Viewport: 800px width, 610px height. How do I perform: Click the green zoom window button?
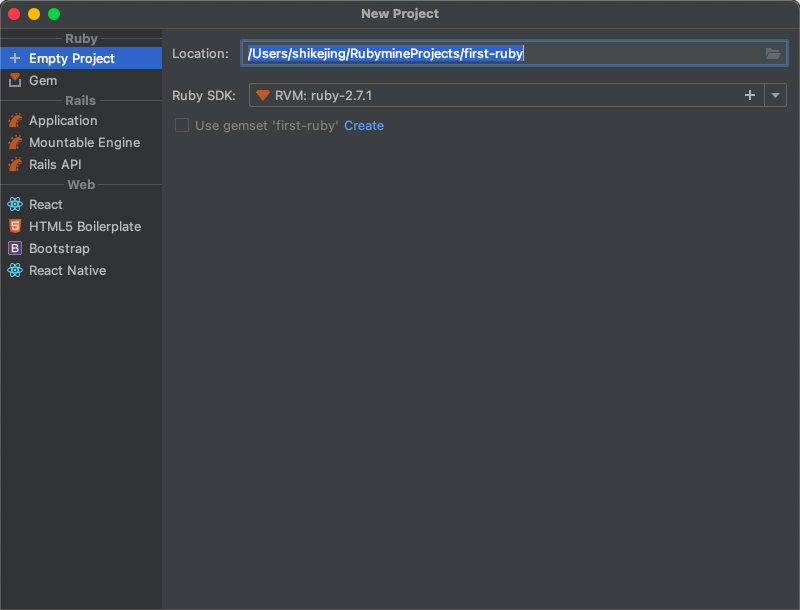coord(54,14)
